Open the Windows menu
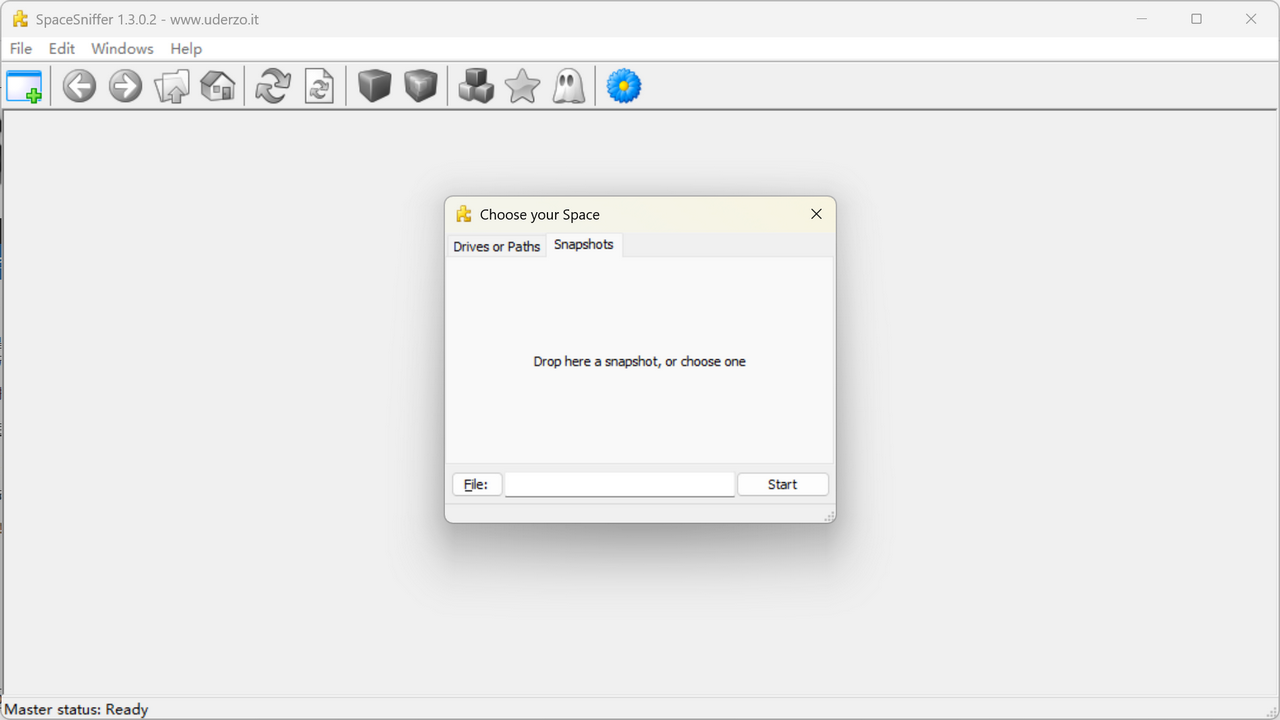 (x=122, y=48)
